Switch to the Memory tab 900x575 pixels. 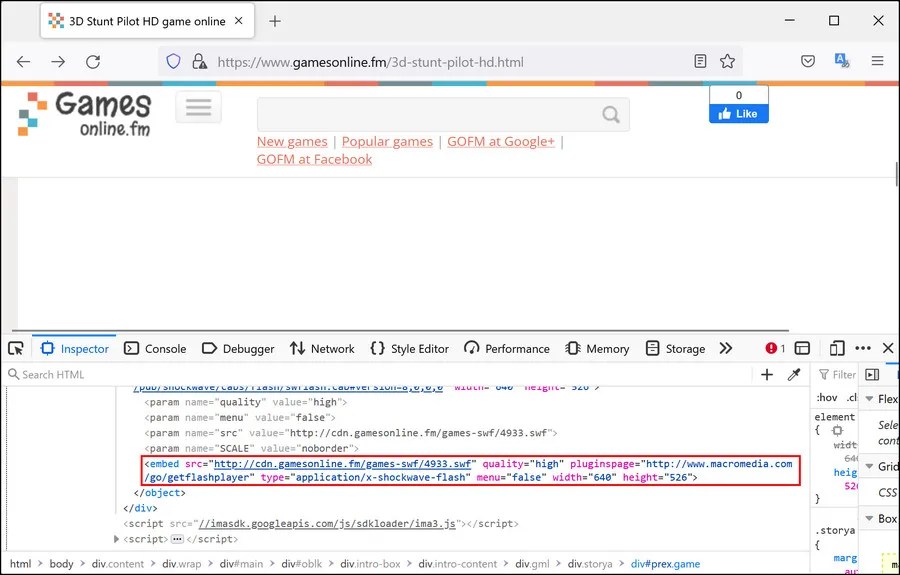pos(597,348)
